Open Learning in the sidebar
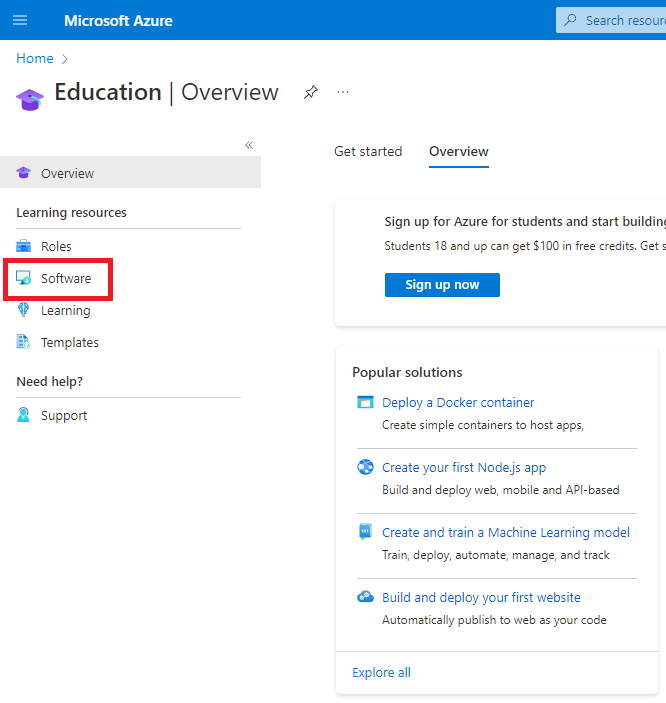This screenshot has height=703, width=666. pos(65,311)
